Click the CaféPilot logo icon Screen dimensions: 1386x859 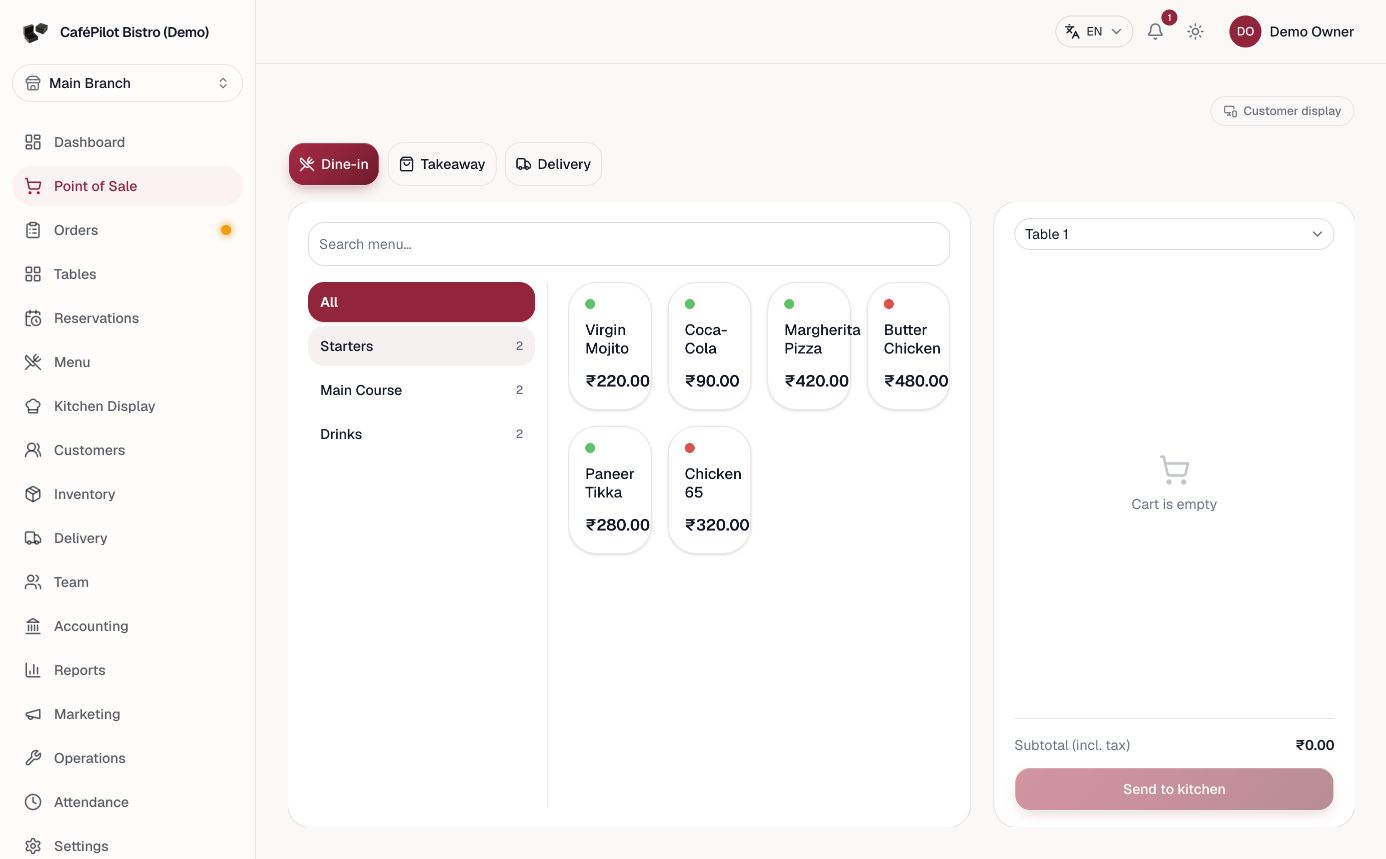click(35, 32)
